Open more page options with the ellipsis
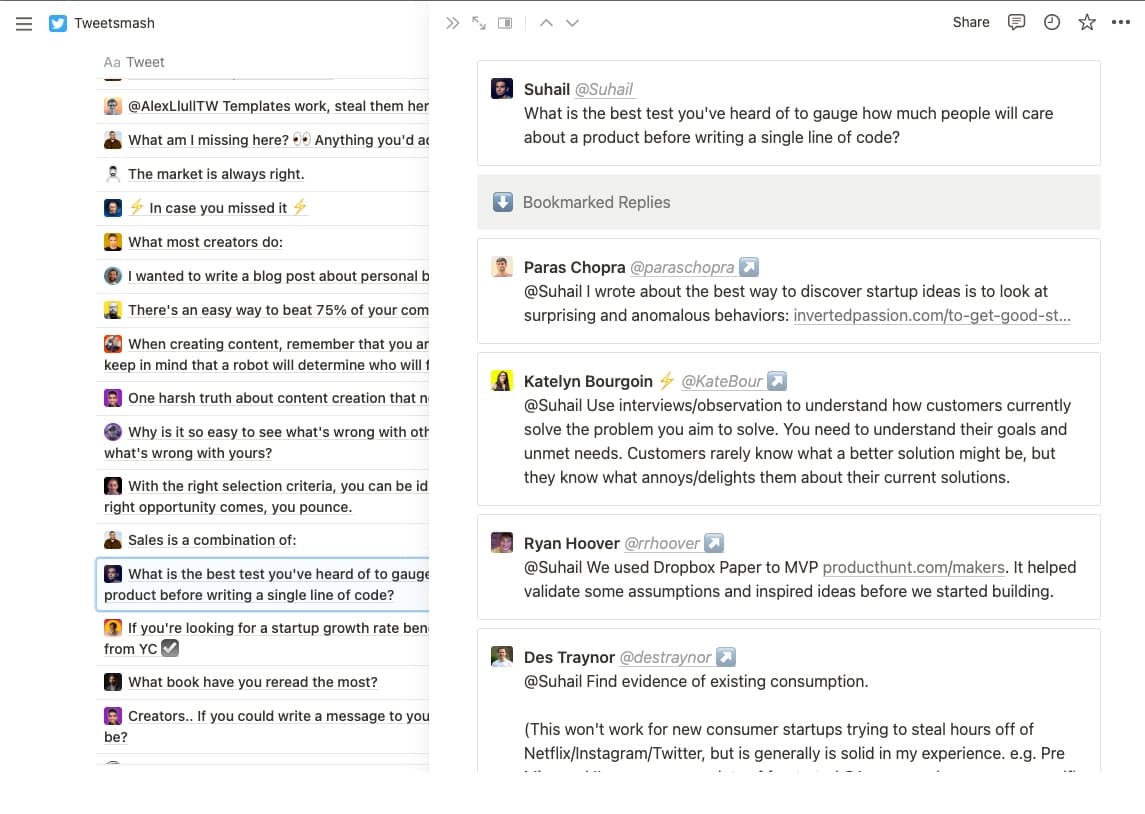The height and width of the screenshot is (814, 1145). (1121, 22)
